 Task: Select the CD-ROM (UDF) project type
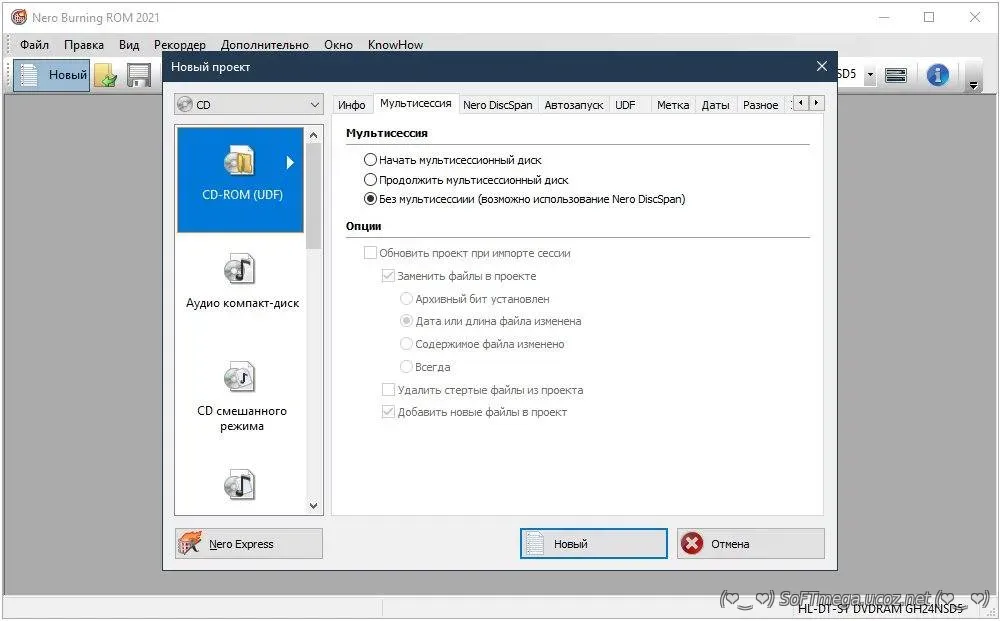tap(240, 179)
